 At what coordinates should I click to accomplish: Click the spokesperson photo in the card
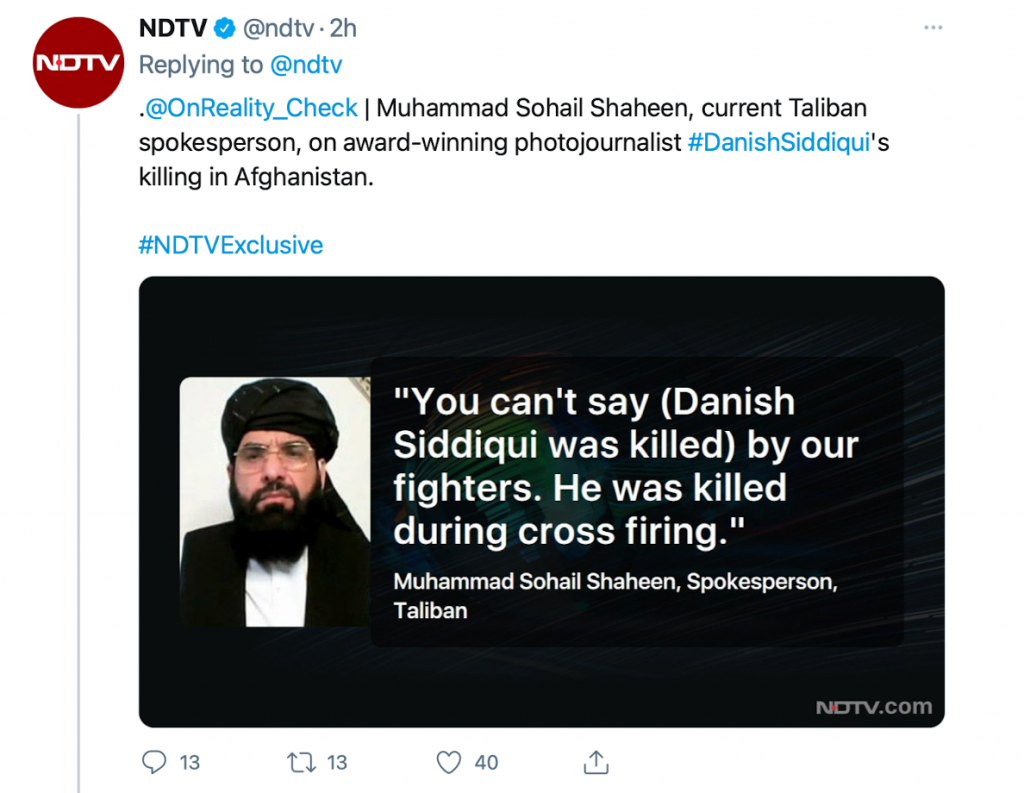click(x=275, y=502)
